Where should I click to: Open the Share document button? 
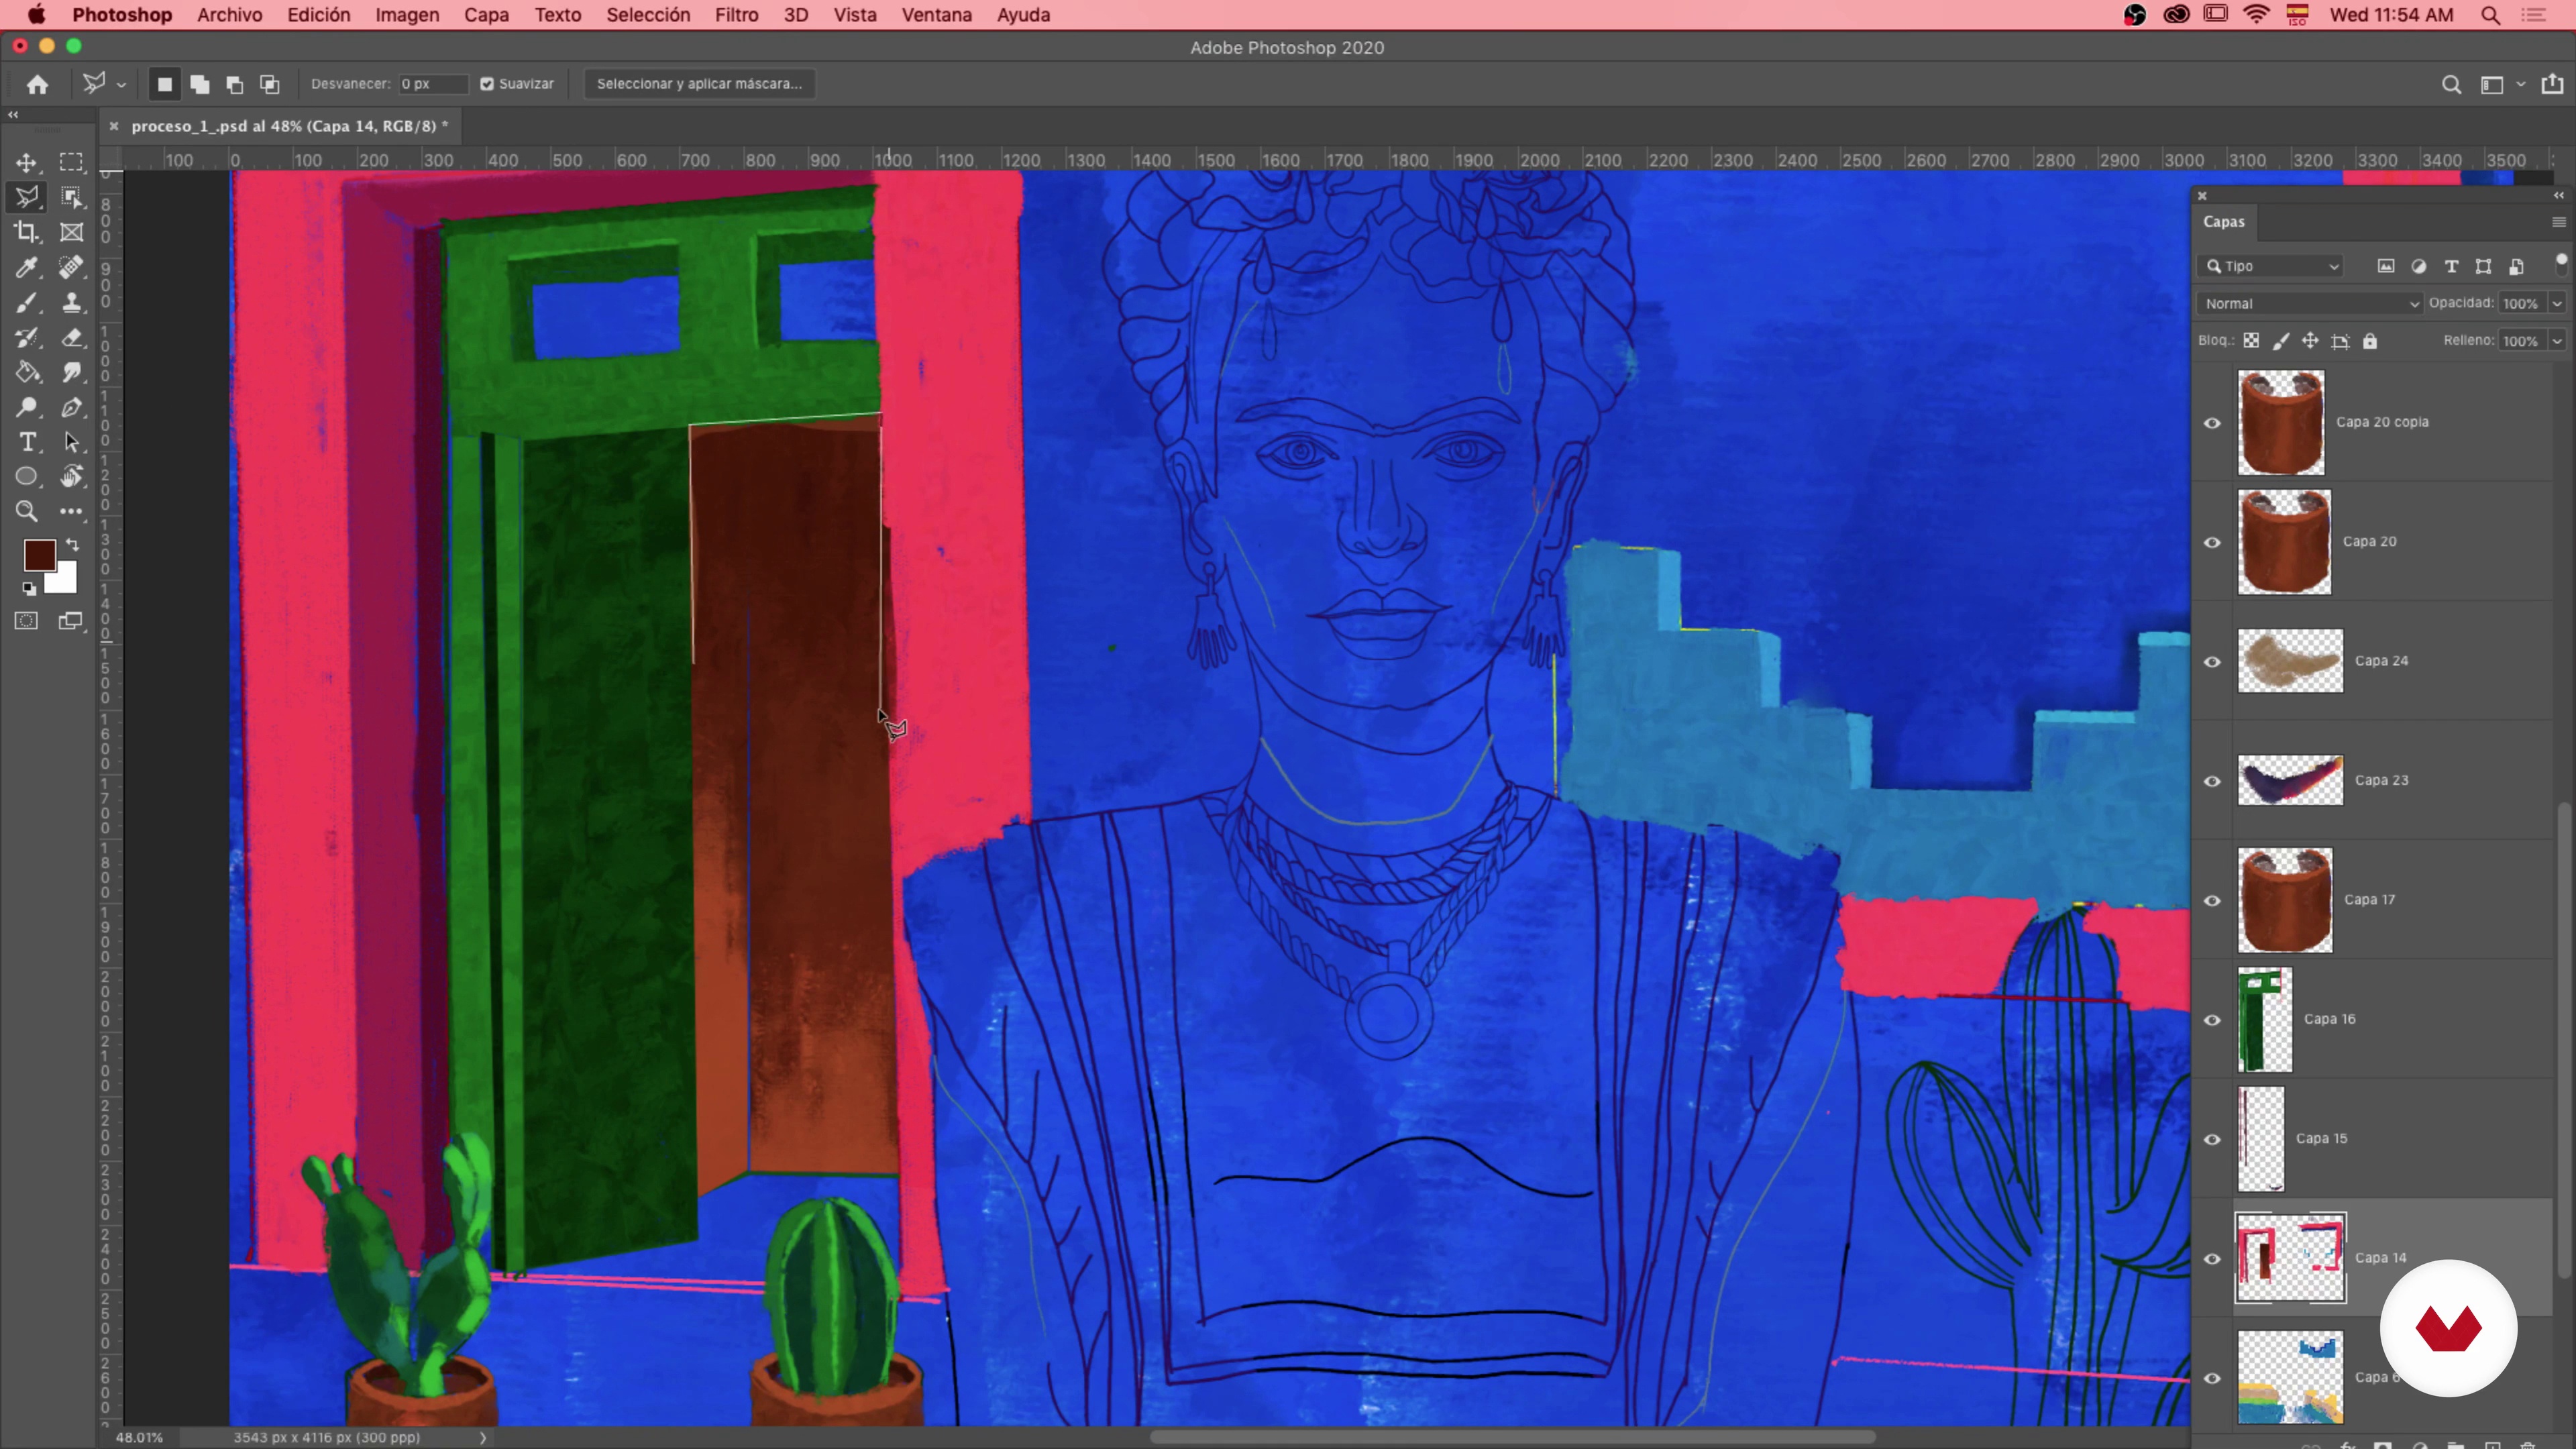2552,84
